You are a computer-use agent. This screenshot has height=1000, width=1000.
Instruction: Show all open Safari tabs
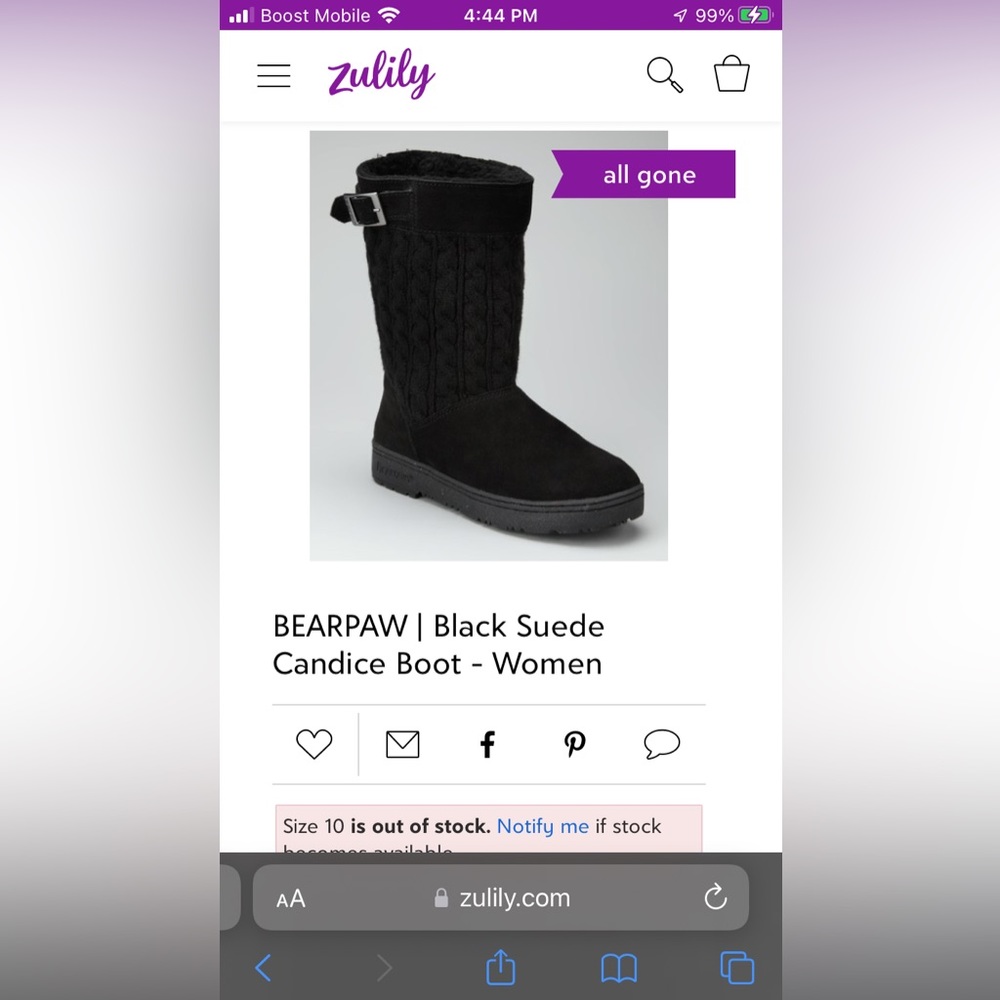737,967
